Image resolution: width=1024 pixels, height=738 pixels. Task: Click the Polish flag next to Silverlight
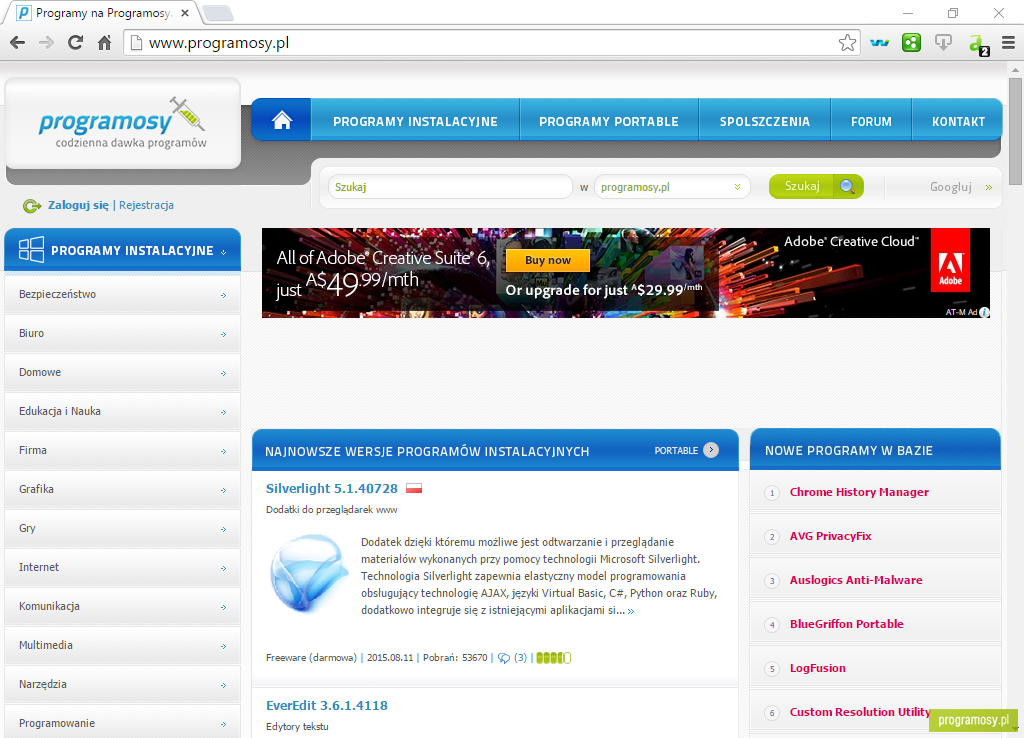click(414, 488)
